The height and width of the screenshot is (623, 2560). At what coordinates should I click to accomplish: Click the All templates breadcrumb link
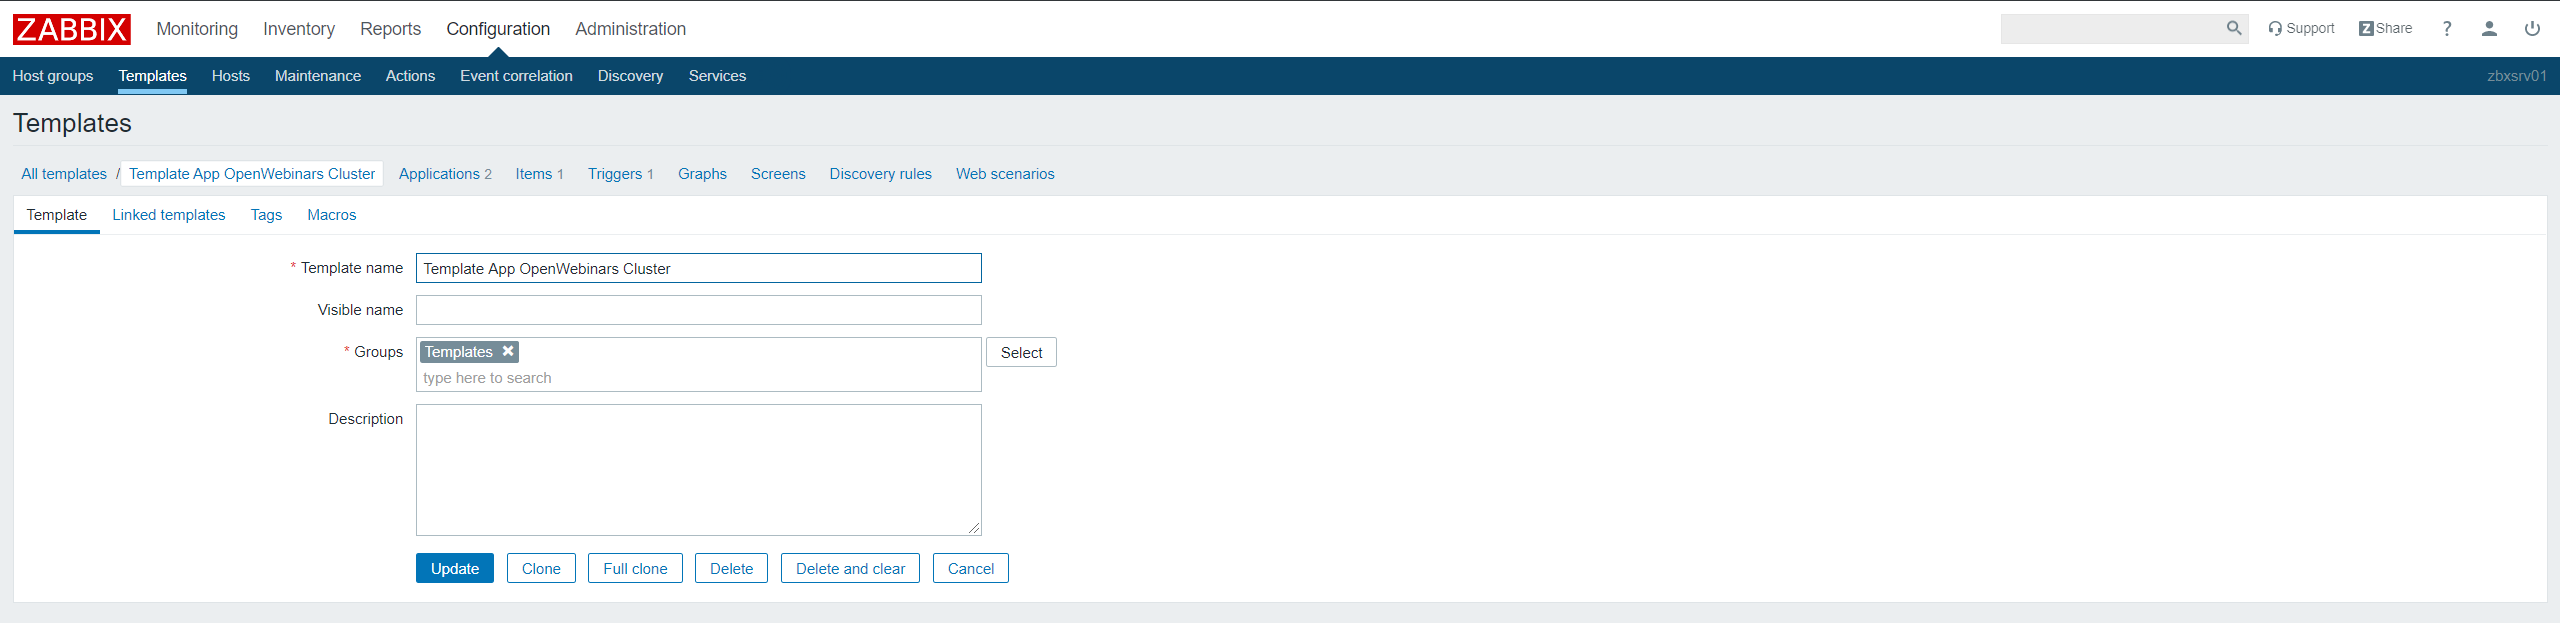(x=64, y=174)
